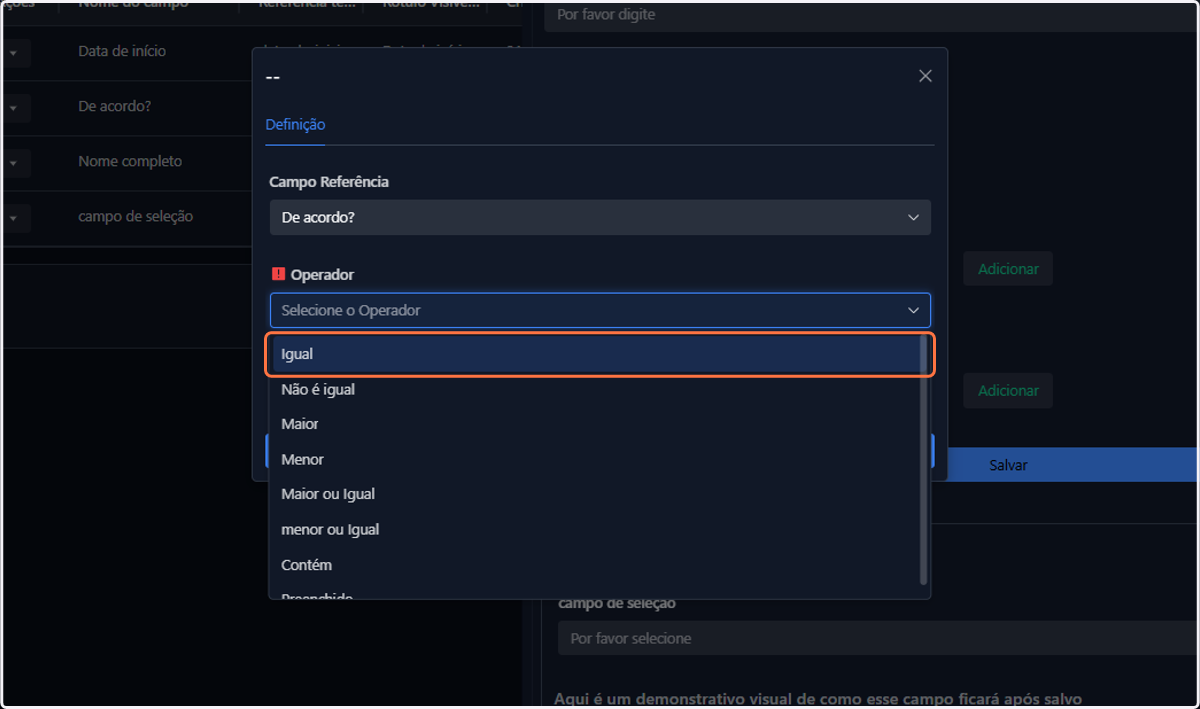The height and width of the screenshot is (709, 1200).
Task: Open the Campo Referência dropdown
Action: click(x=600, y=217)
